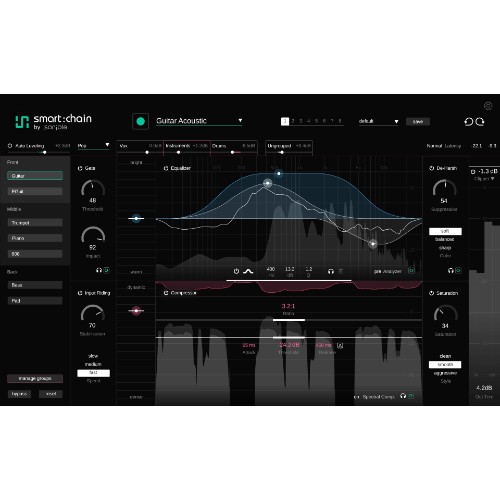Open the default preset dropdown
This screenshot has height=500, width=500.
[x=378, y=121]
